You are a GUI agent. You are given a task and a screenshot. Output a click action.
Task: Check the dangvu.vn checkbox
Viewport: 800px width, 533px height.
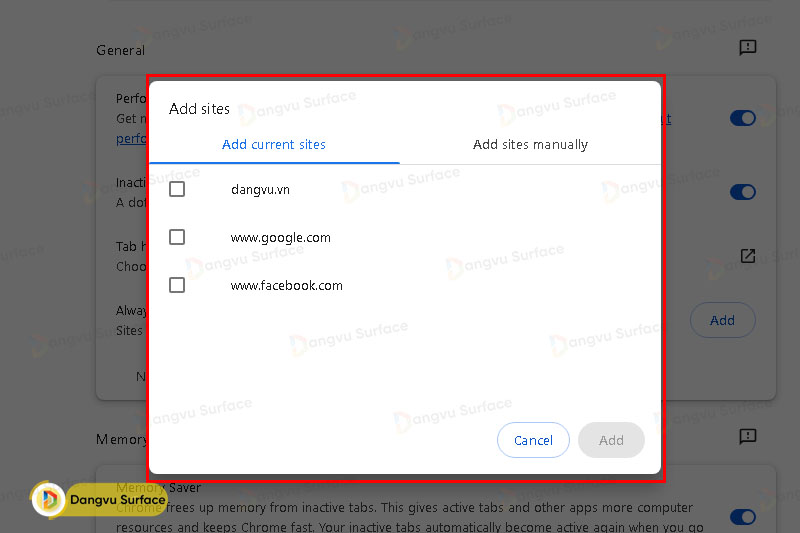[177, 189]
